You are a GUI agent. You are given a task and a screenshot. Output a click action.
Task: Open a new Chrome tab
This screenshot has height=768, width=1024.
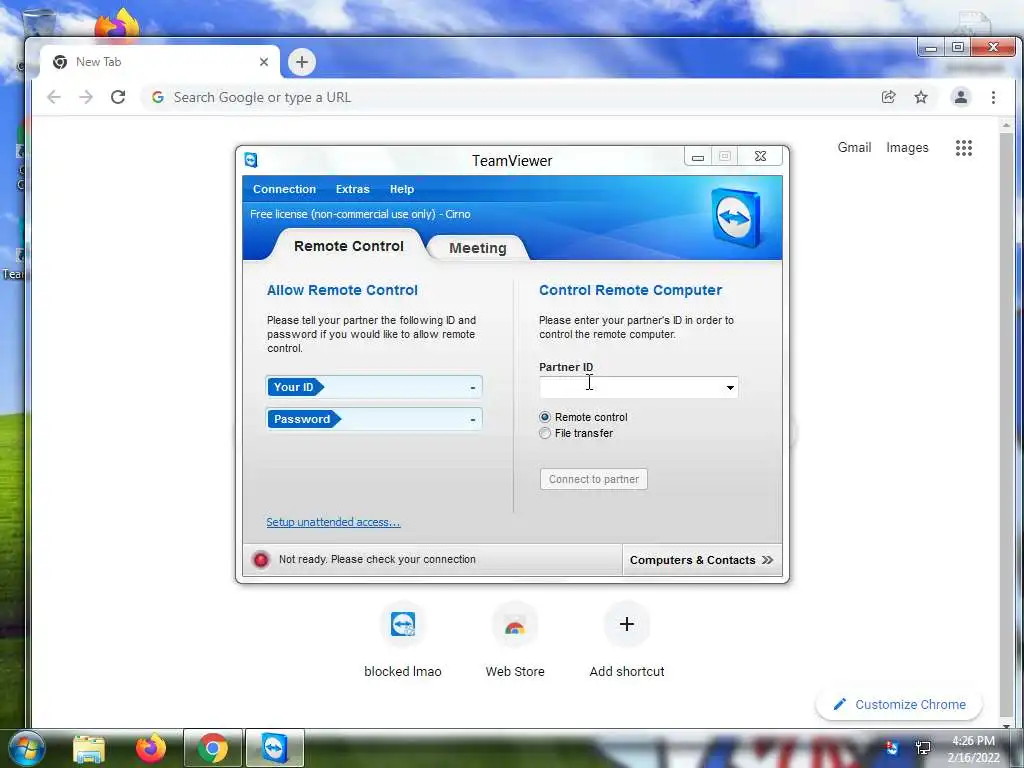point(302,62)
